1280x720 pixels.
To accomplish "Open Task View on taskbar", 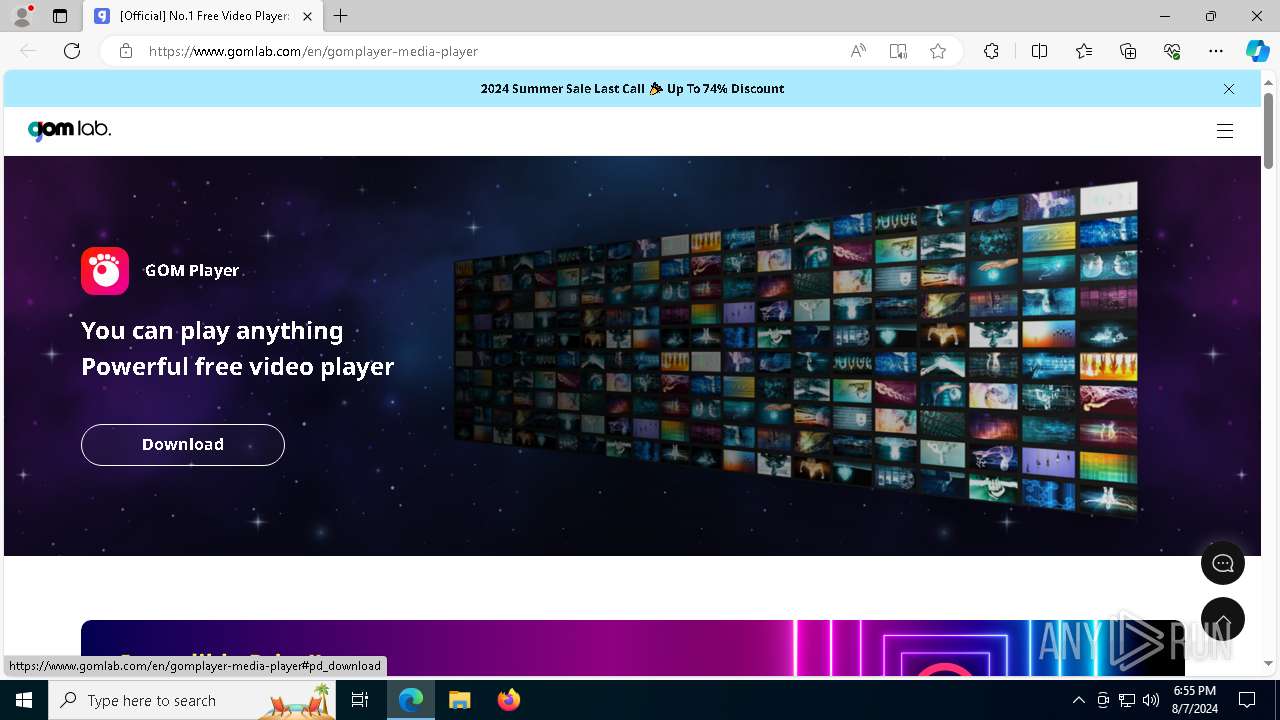I will click(x=360, y=700).
